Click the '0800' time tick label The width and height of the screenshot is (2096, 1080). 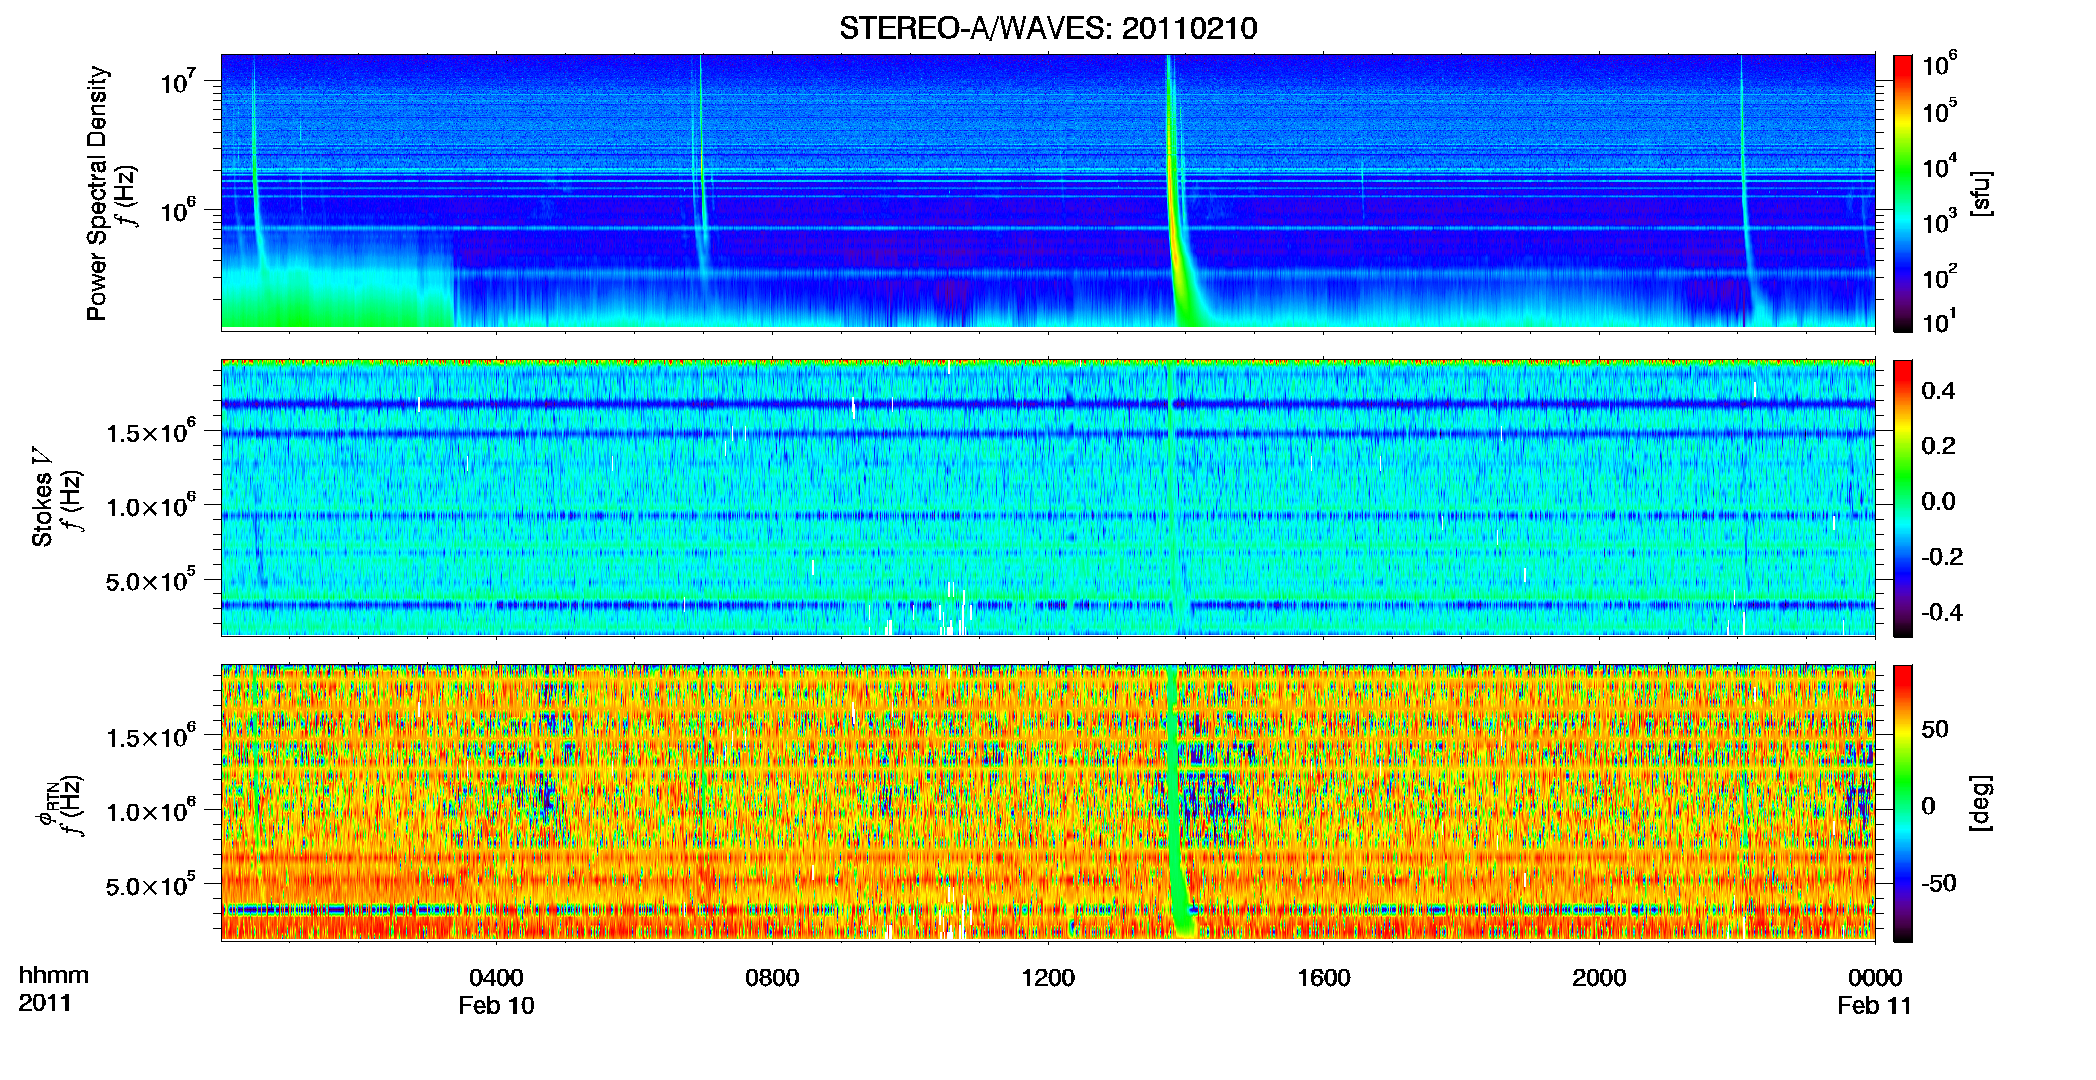coord(772,977)
